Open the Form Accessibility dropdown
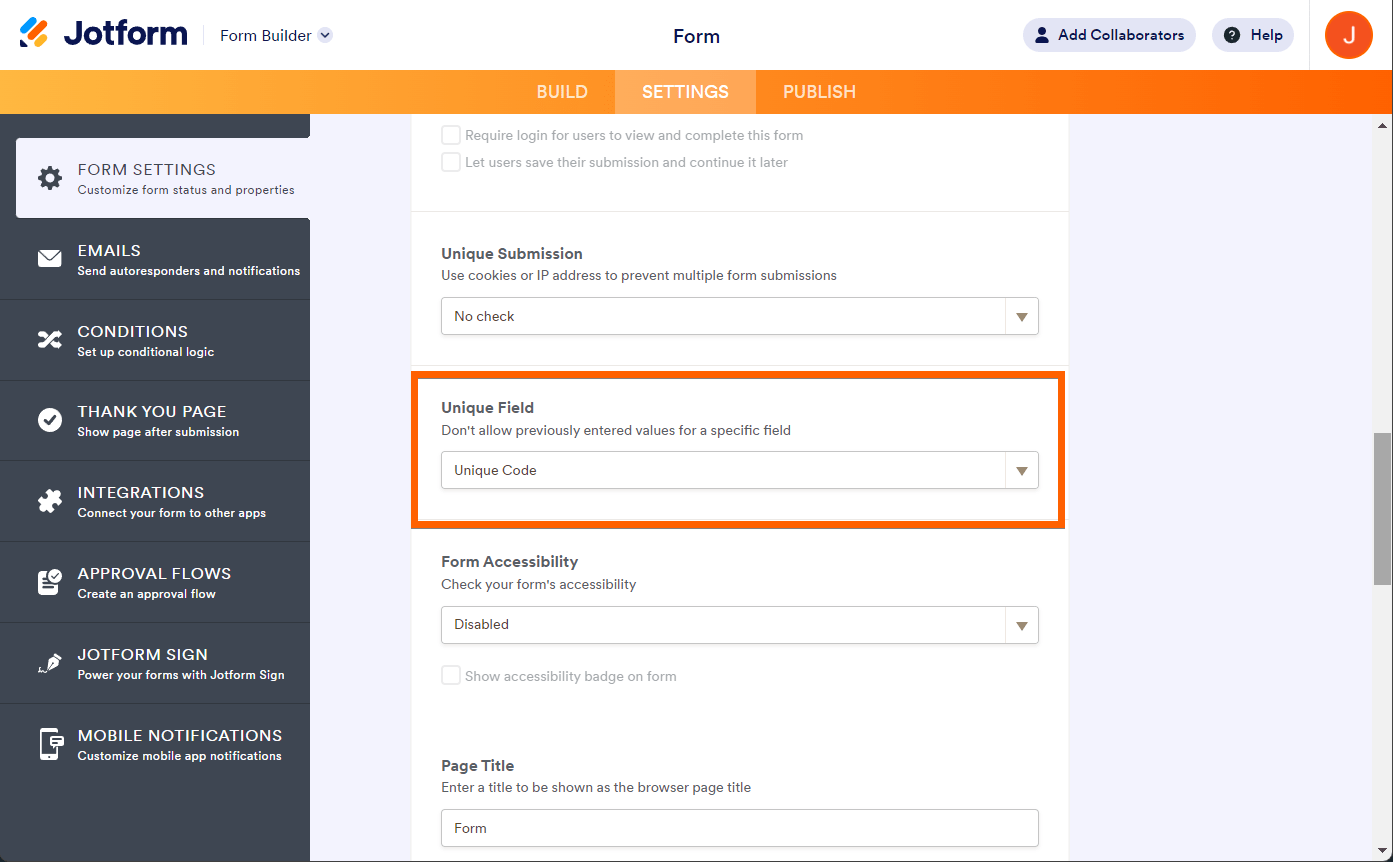The image size is (1393, 862). coord(739,624)
